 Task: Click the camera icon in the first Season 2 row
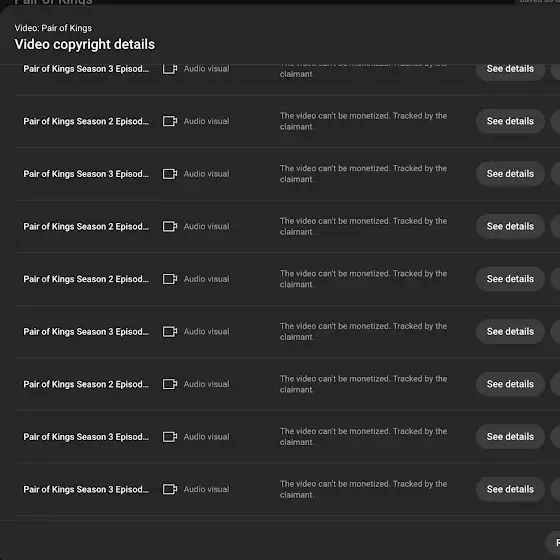tap(170, 121)
